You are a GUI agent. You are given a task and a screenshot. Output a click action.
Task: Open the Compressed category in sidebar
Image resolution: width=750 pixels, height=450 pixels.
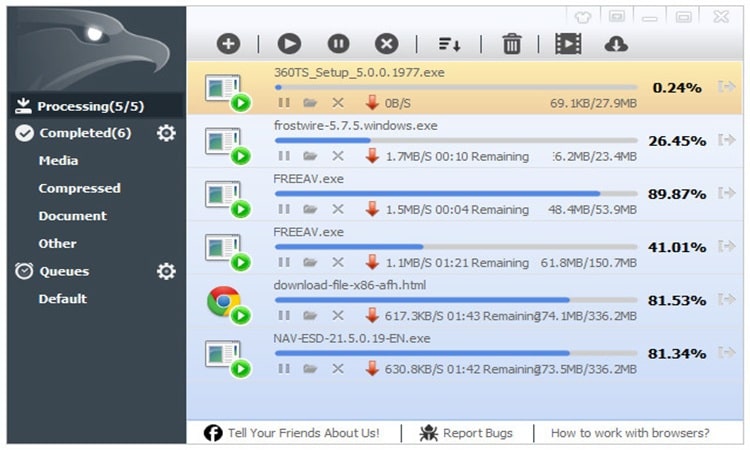[79, 188]
